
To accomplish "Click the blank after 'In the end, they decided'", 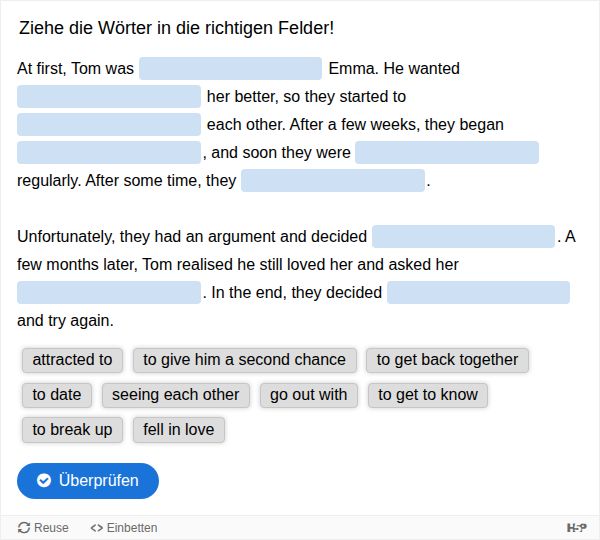I will tap(478, 293).
